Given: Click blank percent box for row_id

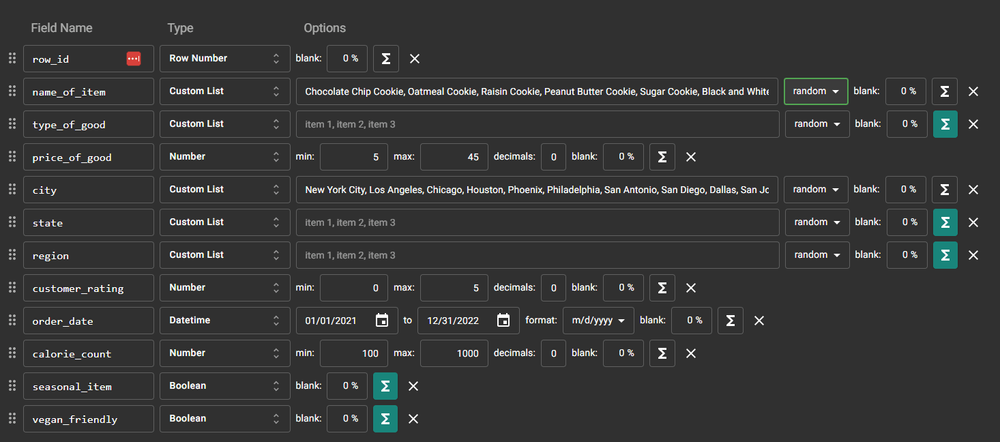Looking at the screenshot, I should (347, 59).
